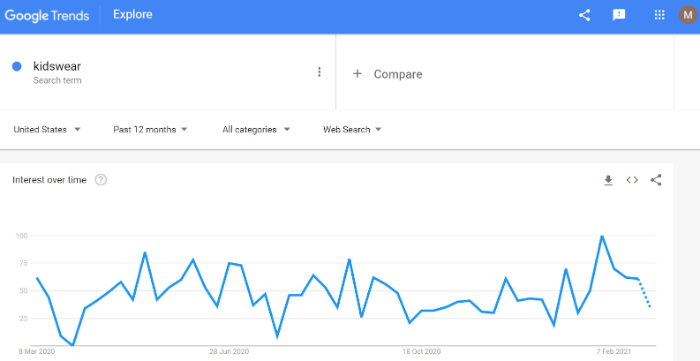Open the three-dot menu for kidswear term

(x=319, y=72)
